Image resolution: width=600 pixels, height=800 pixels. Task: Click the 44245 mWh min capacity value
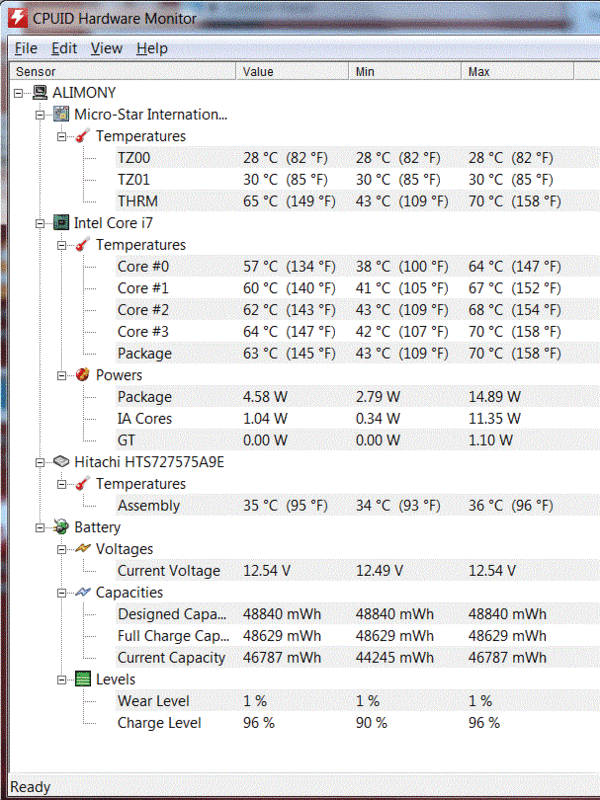395,658
